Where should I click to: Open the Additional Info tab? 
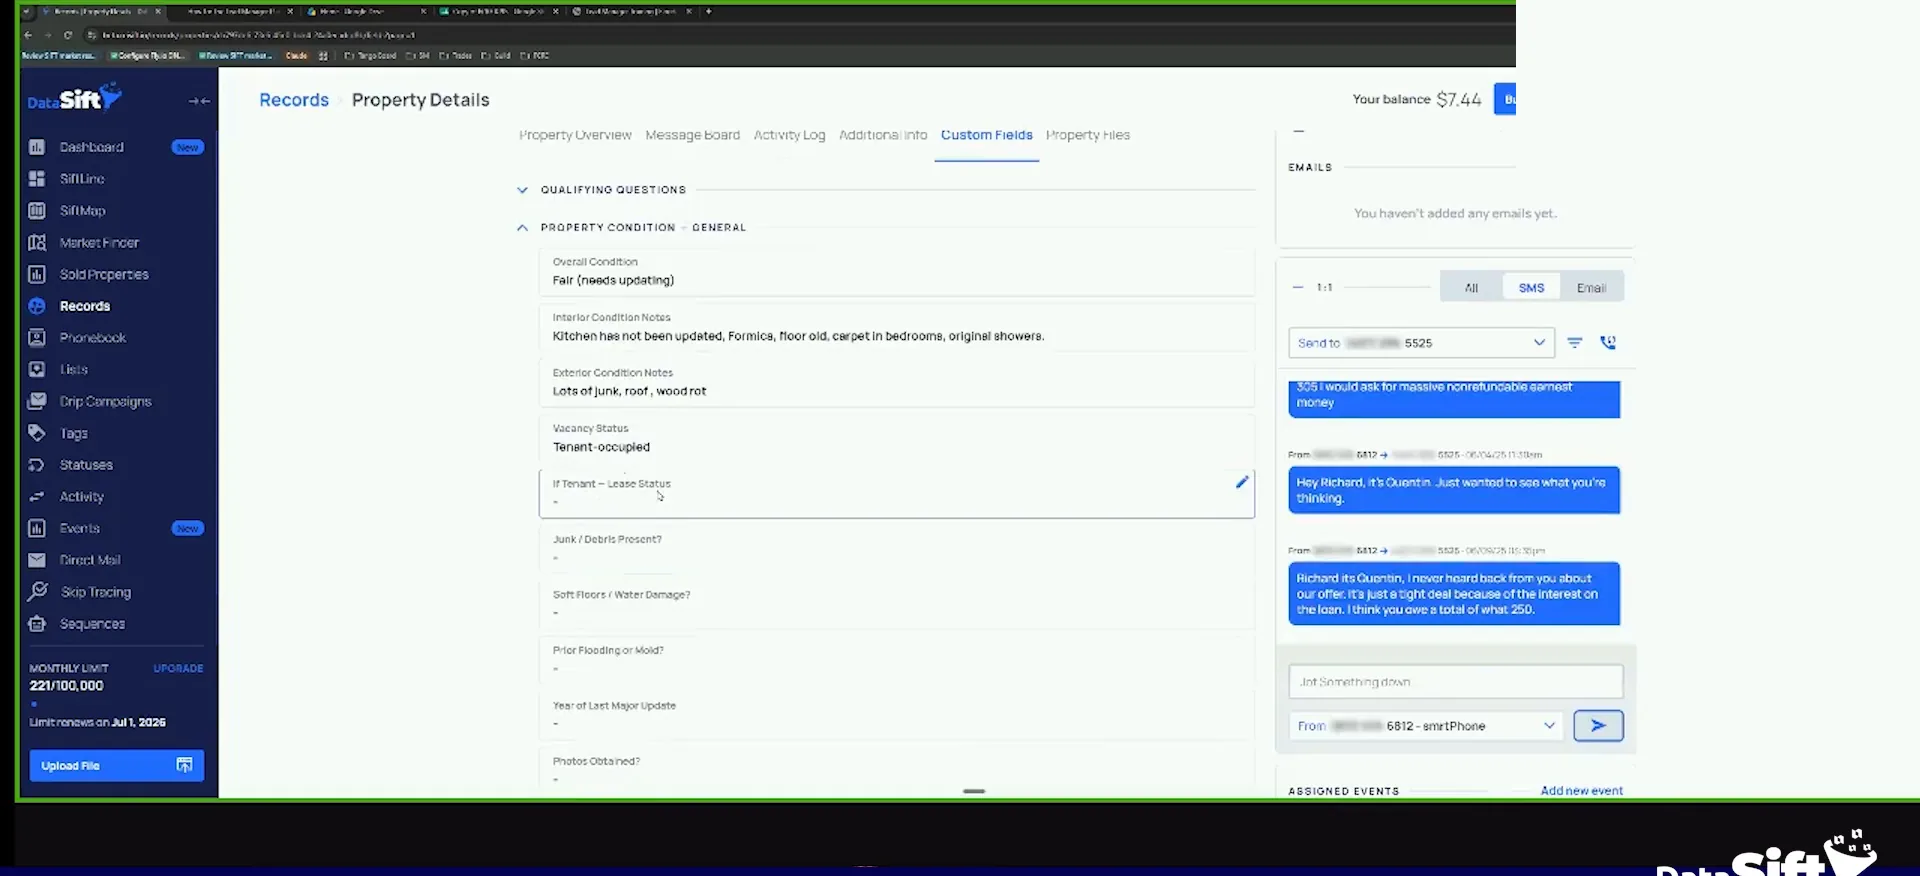(x=883, y=135)
